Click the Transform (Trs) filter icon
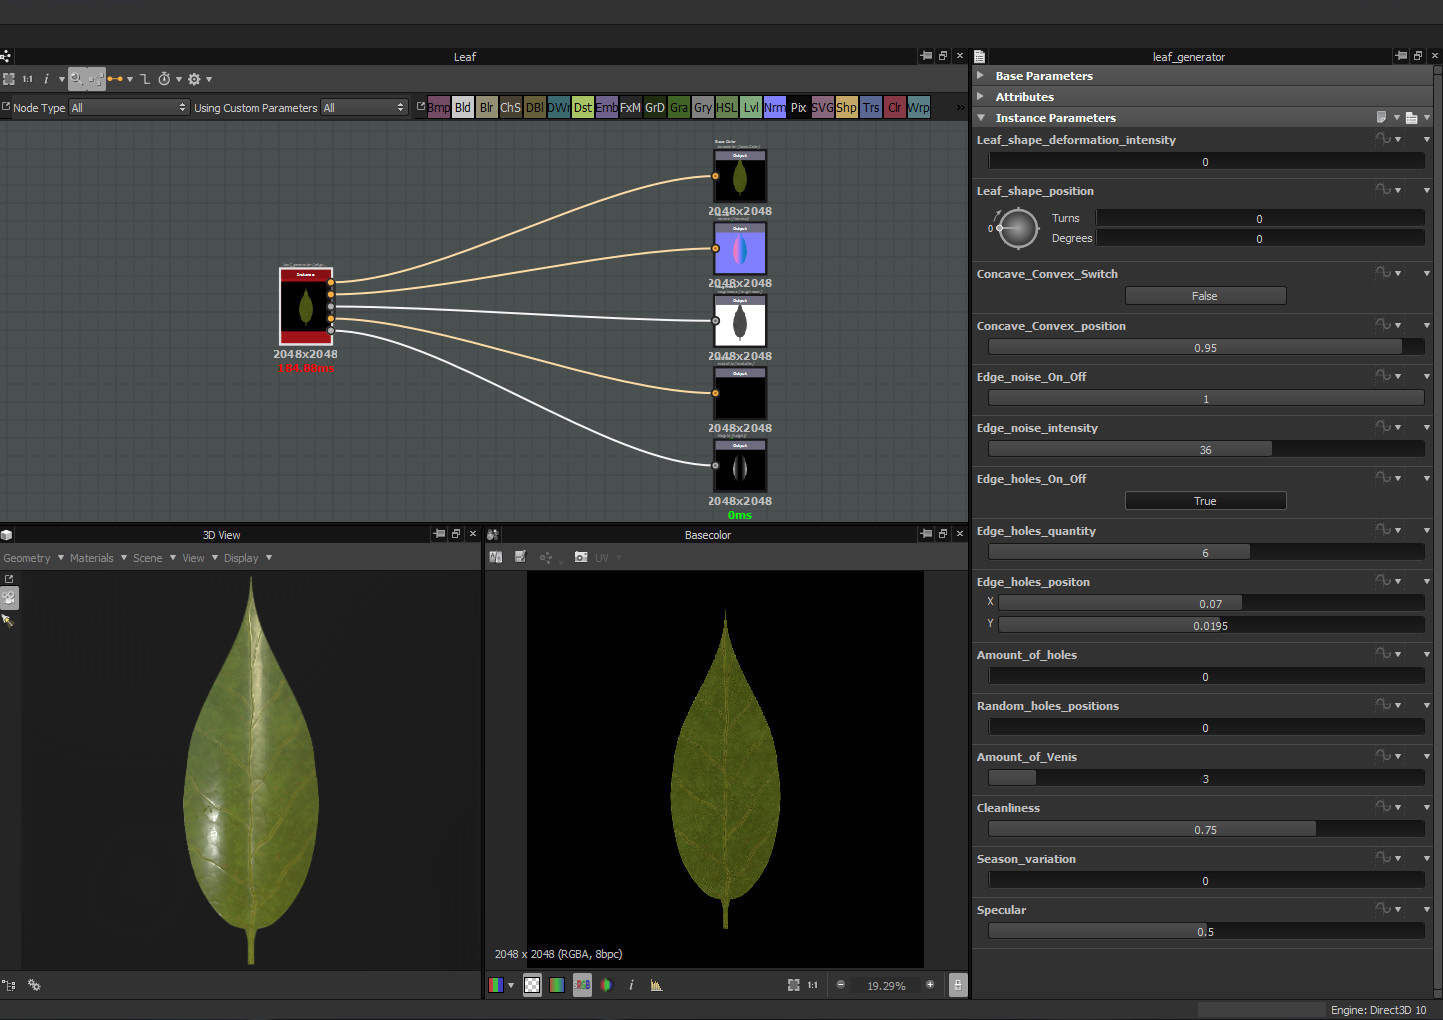 [x=871, y=107]
